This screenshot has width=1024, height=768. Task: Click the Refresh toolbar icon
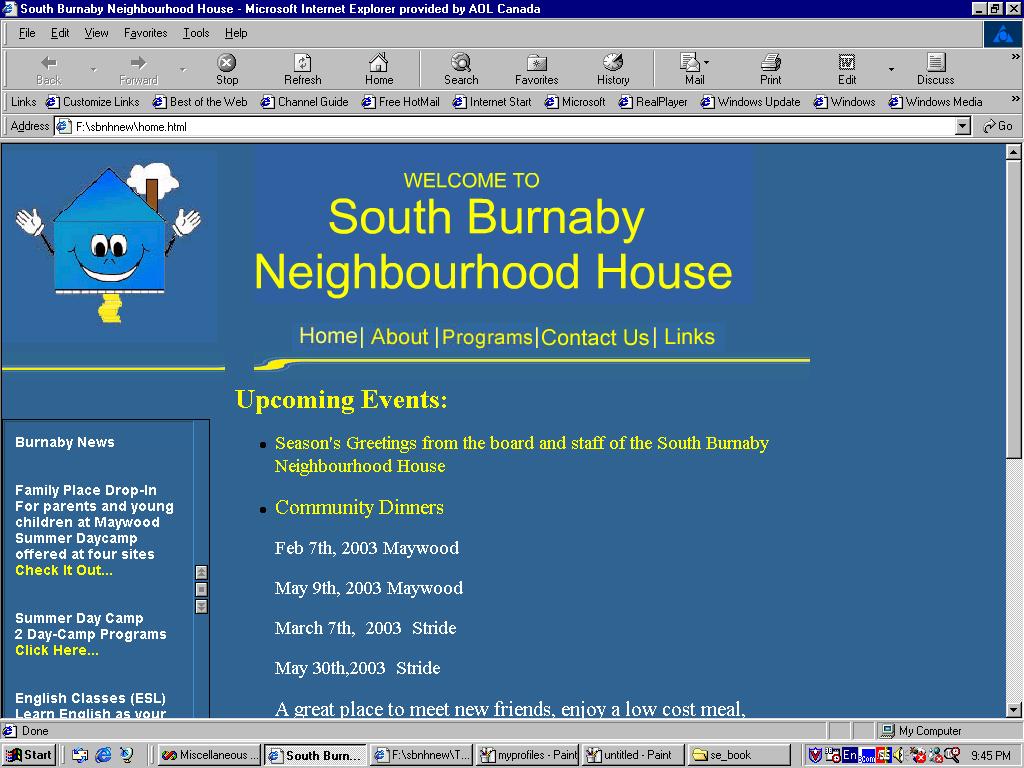click(x=302, y=69)
